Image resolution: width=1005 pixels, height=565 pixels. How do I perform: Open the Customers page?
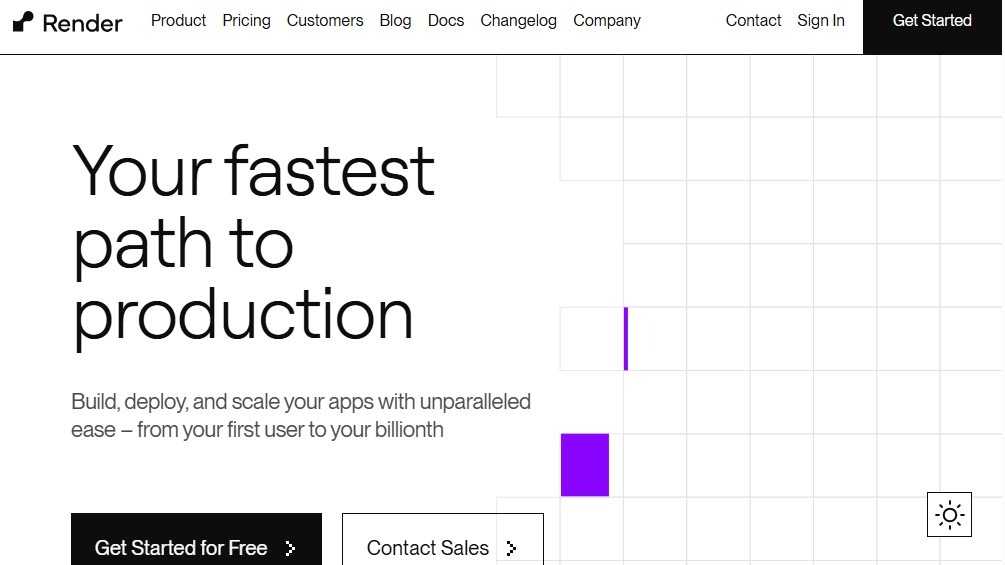click(325, 20)
